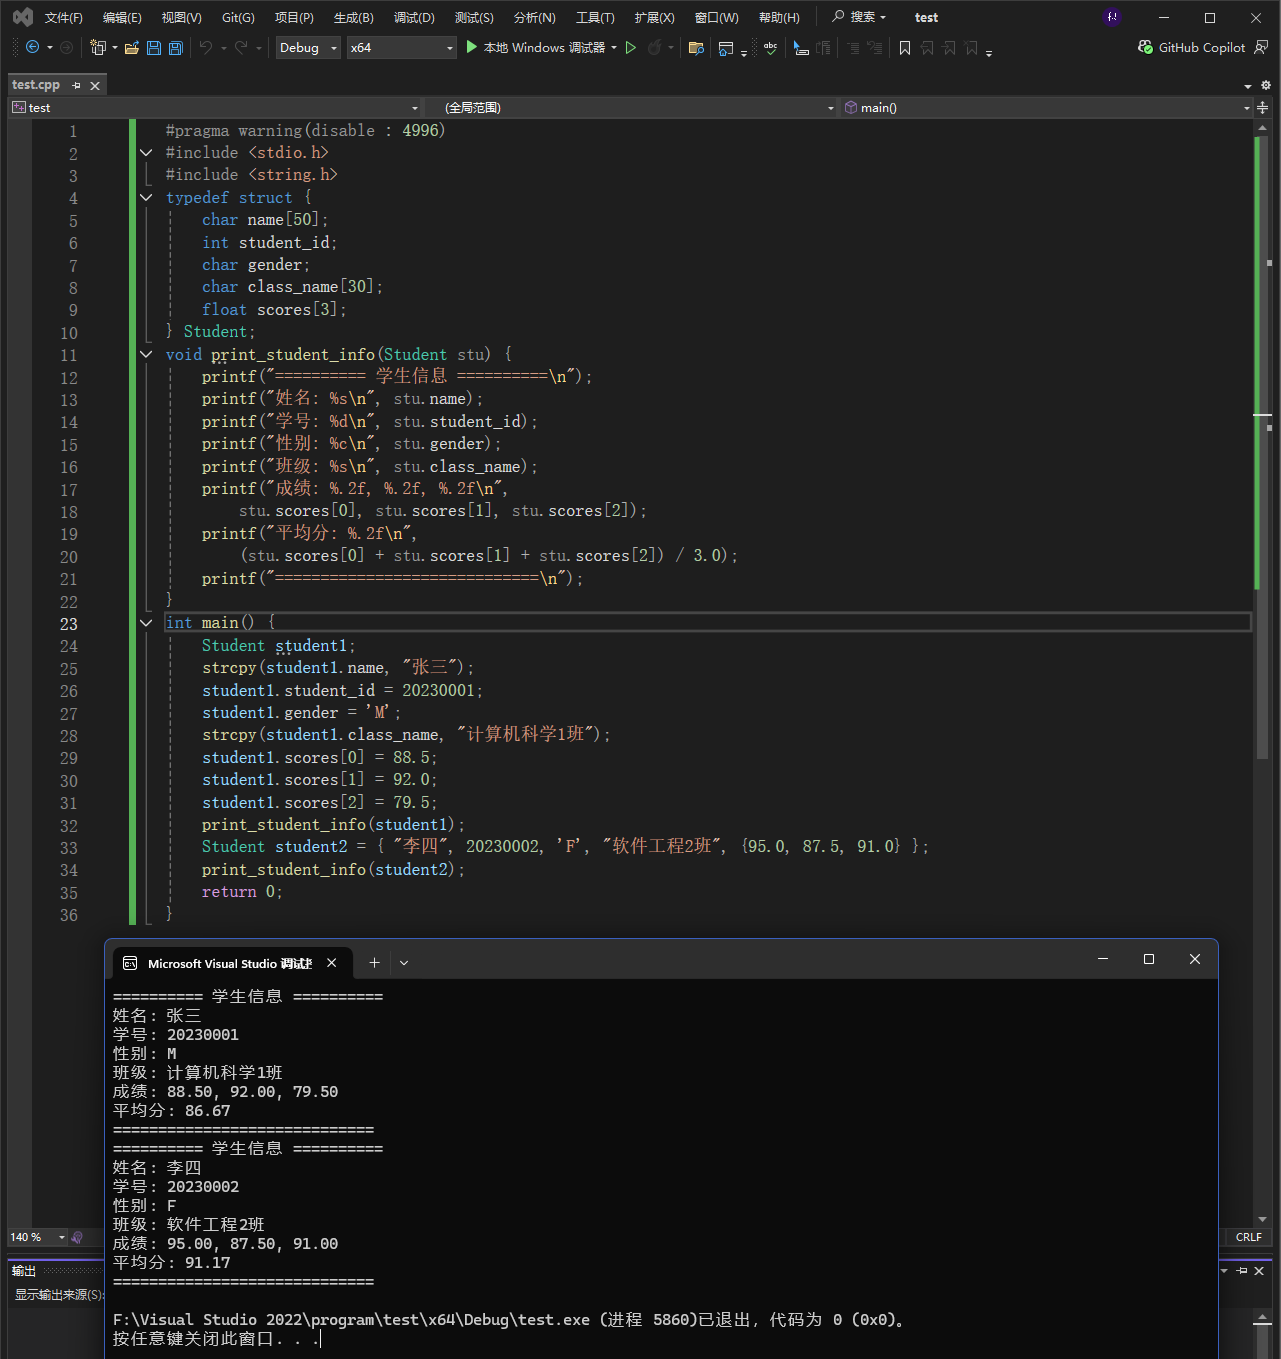Viewport: 1281px width, 1359px height.
Task: Click the Save All disks icon
Action: pos(176,47)
